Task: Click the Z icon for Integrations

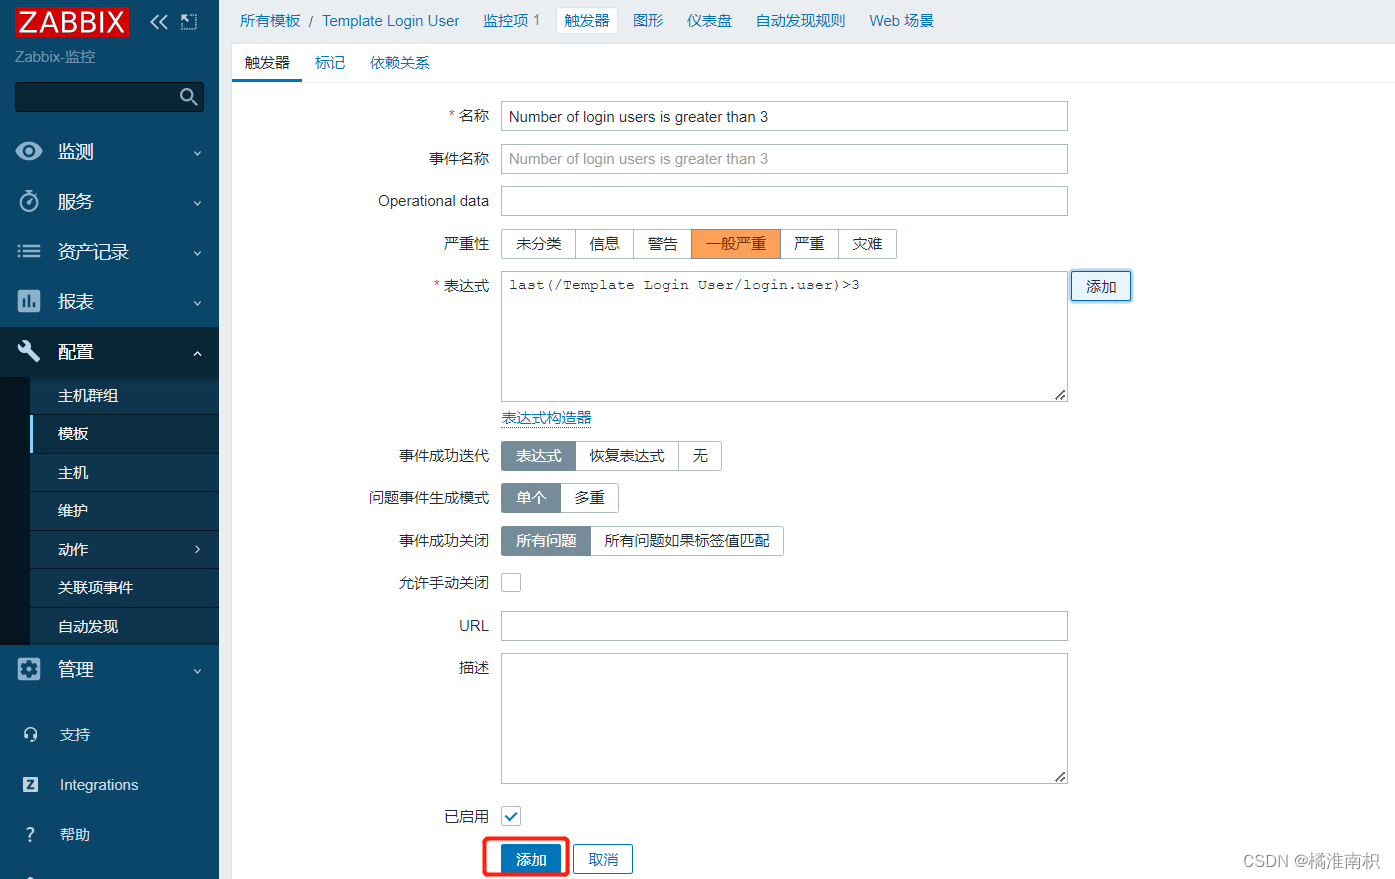Action: [30, 784]
